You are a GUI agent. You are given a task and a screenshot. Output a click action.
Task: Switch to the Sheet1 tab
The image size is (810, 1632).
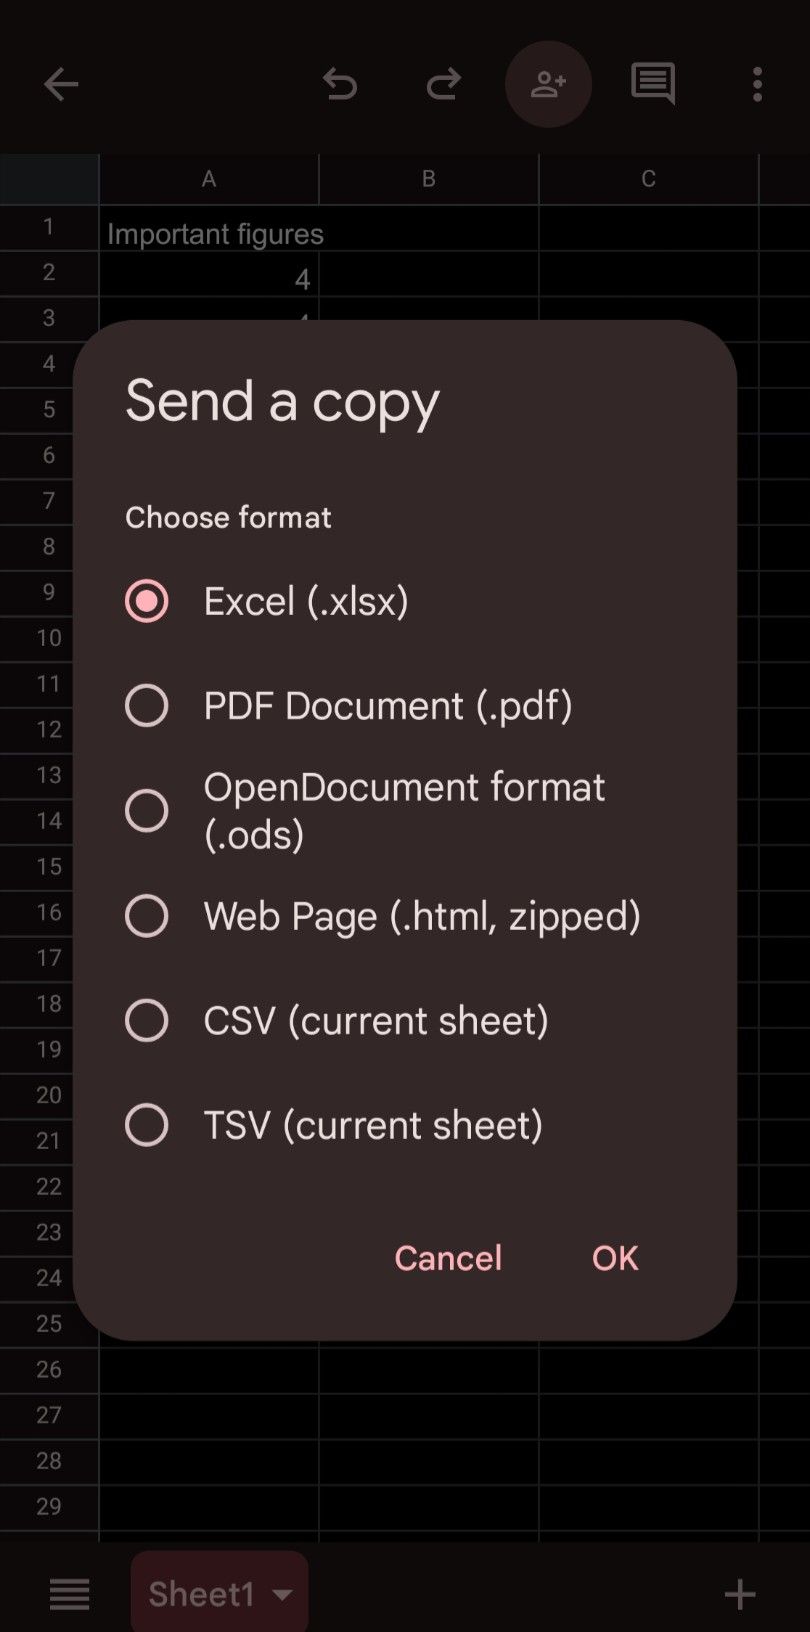pos(200,1594)
